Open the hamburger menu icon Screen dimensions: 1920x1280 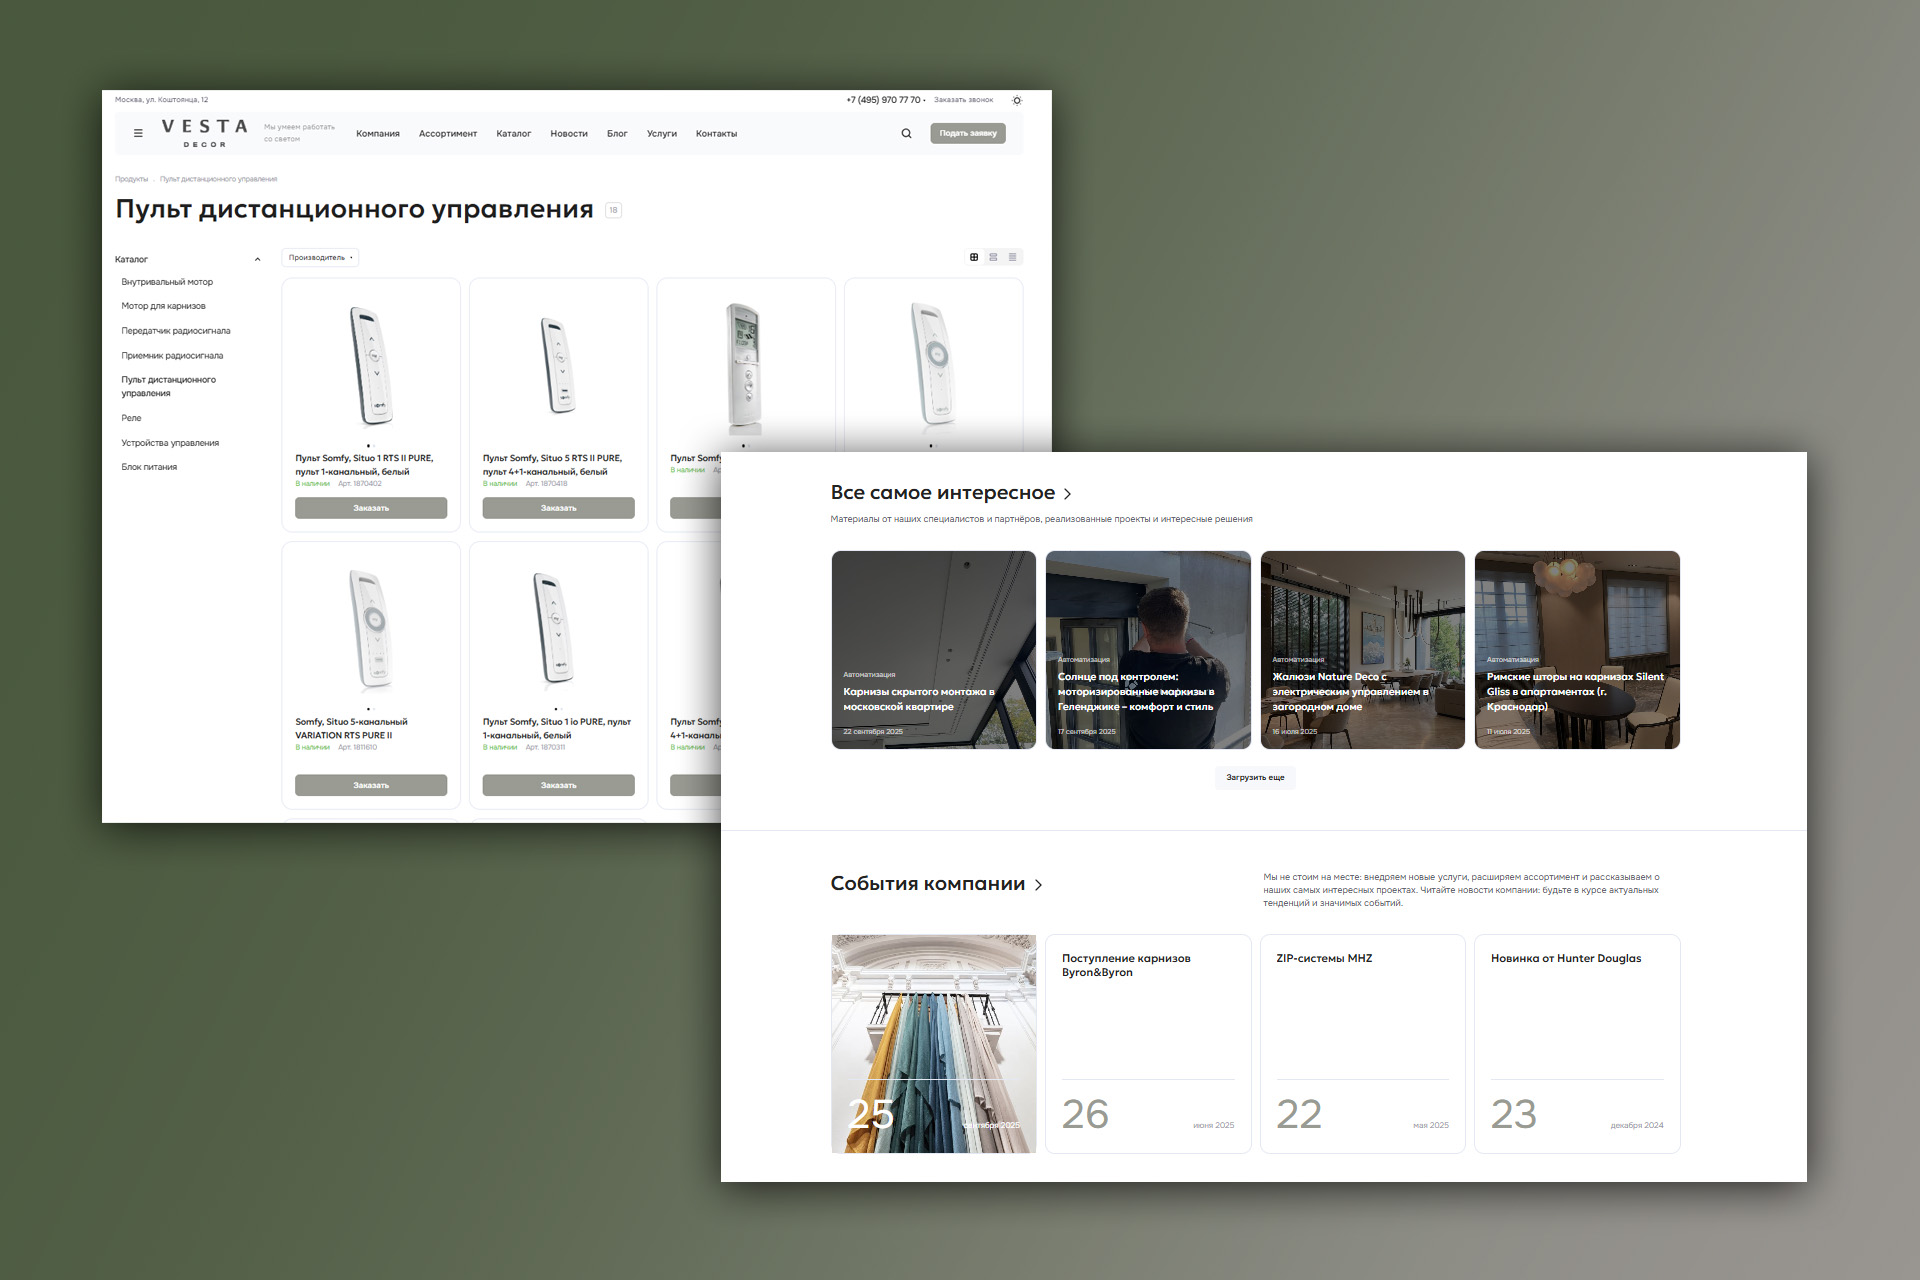coord(138,133)
